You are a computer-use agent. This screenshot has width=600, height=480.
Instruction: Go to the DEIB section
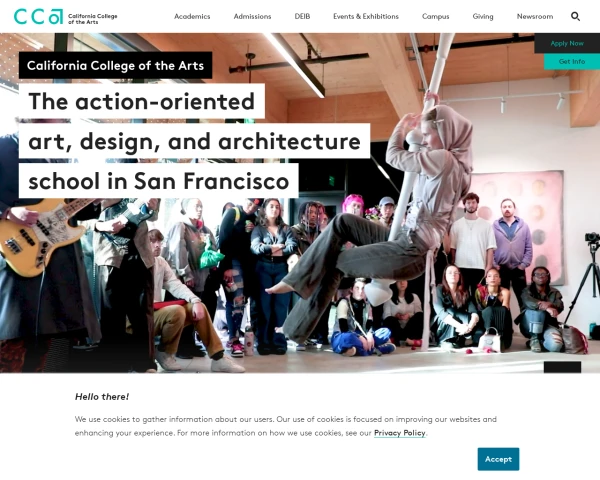(302, 16)
